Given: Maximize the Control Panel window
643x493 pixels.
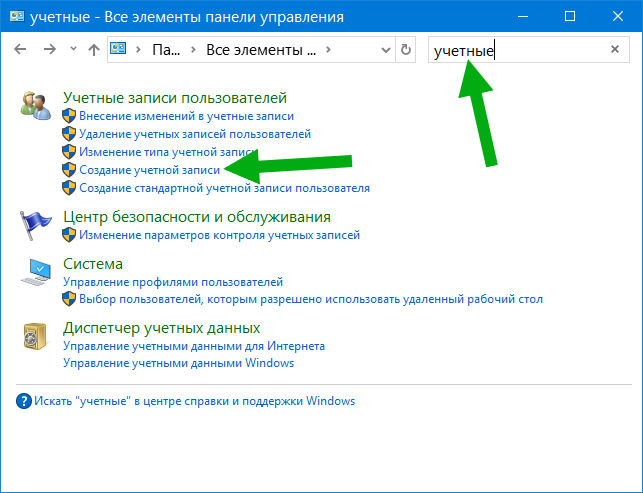Looking at the screenshot, I should click(x=570, y=16).
